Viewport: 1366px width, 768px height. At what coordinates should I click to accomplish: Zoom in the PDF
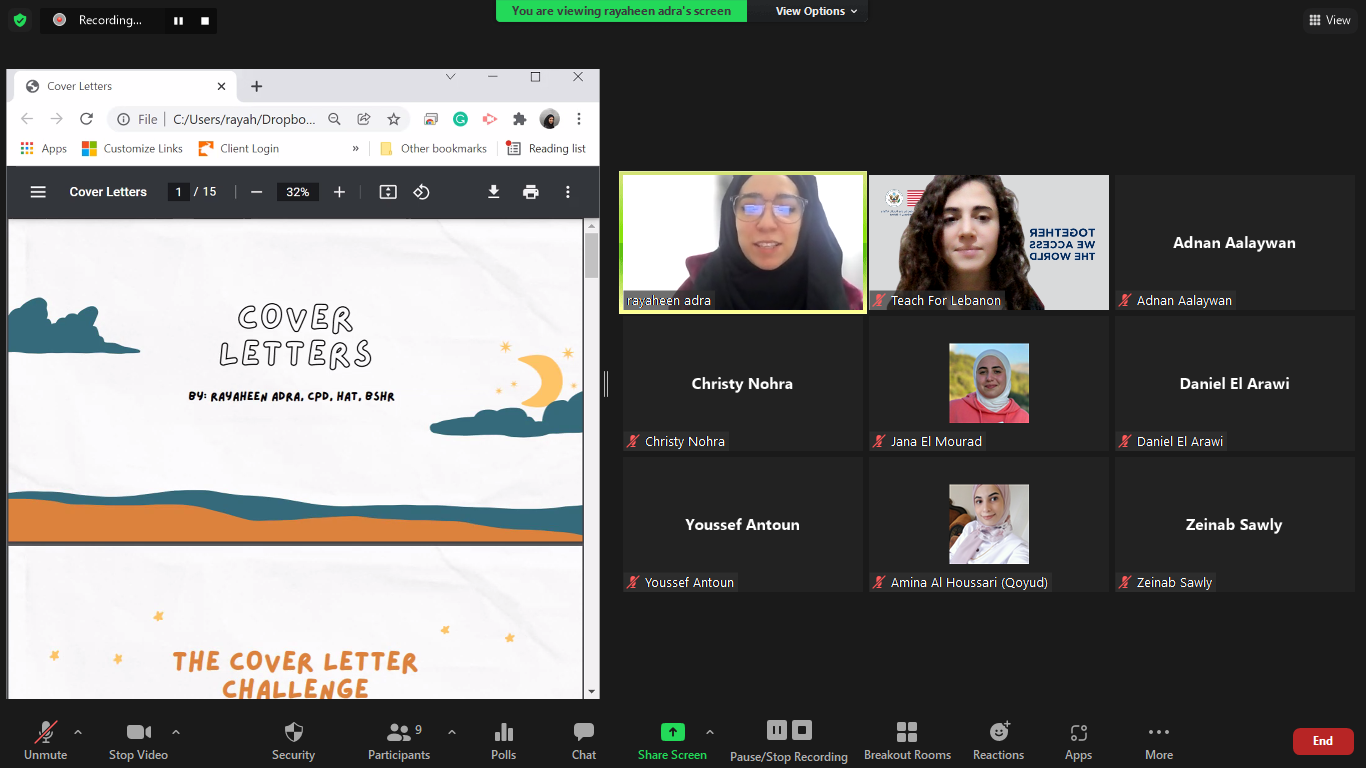pyautogui.click(x=339, y=192)
